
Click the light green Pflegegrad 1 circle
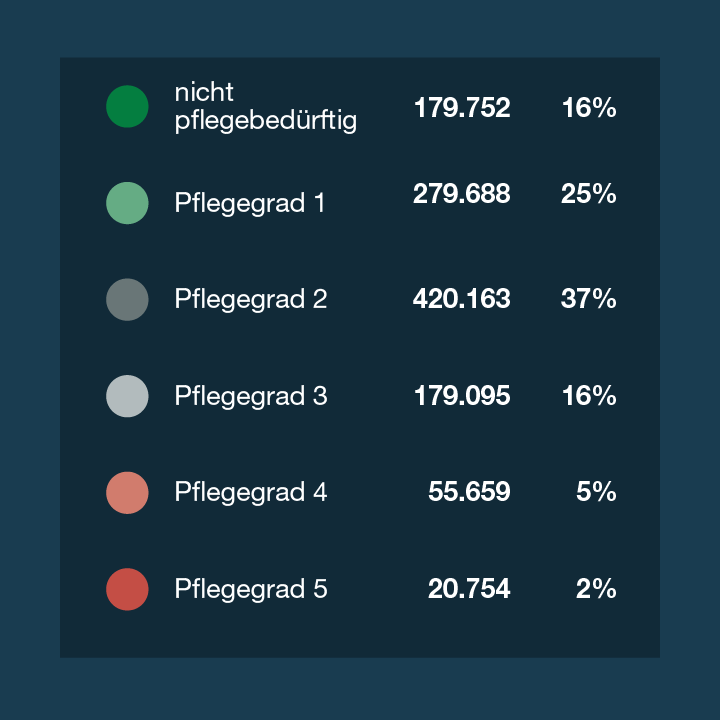tap(127, 203)
